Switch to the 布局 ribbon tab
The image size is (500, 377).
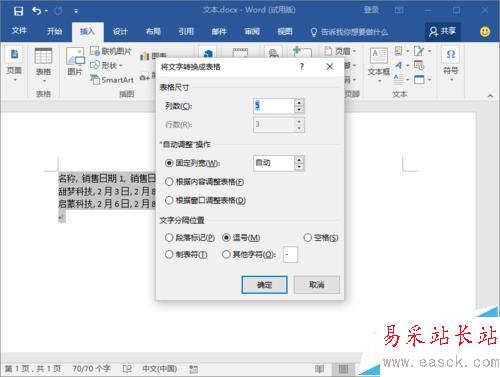coord(153,31)
